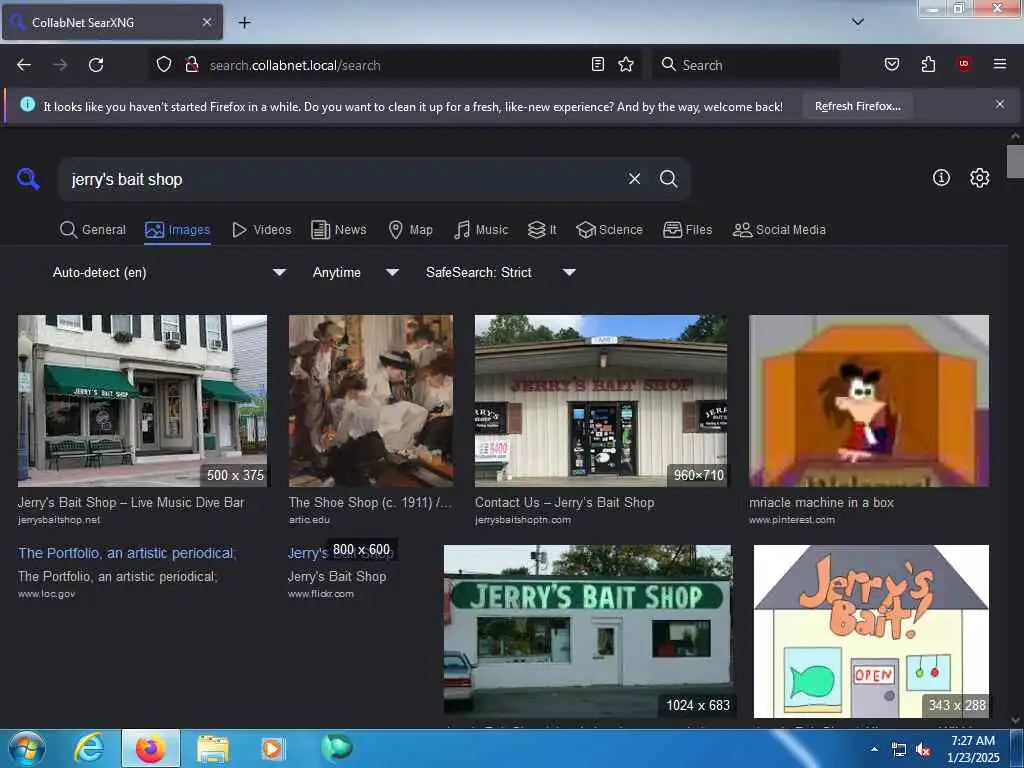Open green-sign Jerry's Bait Shop photo 1024 x 683
The image size is (1024, 768).
click(x=588, y=631)
